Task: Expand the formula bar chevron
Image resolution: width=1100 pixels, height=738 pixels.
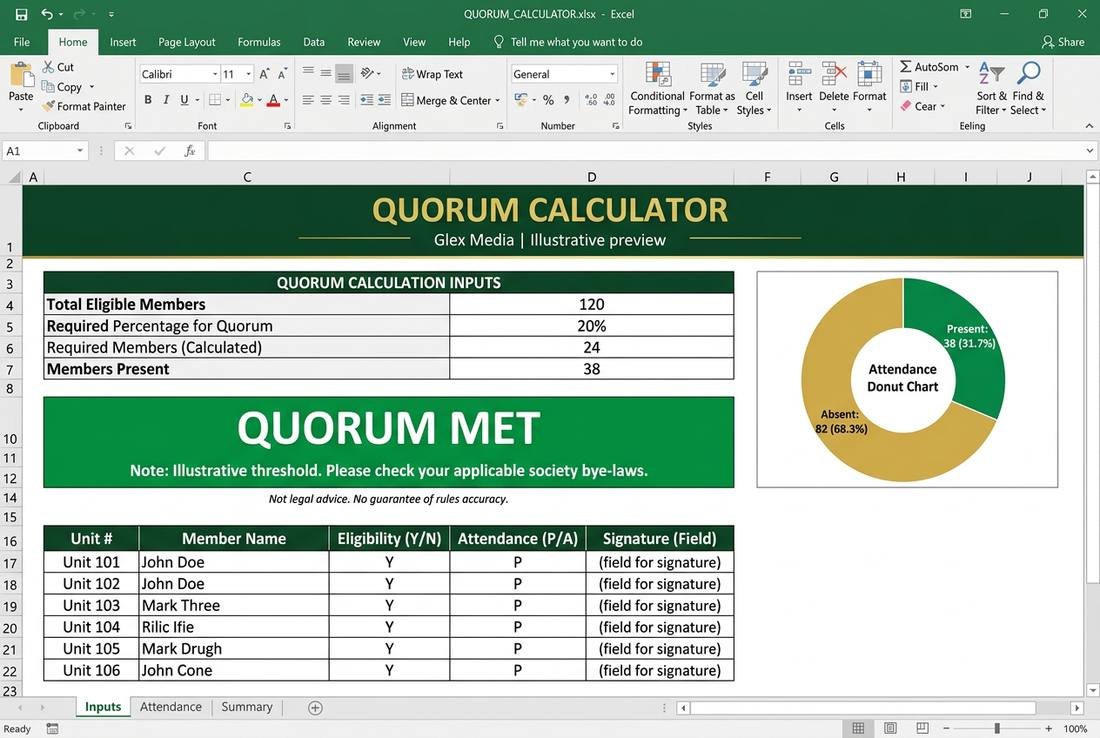Action: tap(1089, 150)
